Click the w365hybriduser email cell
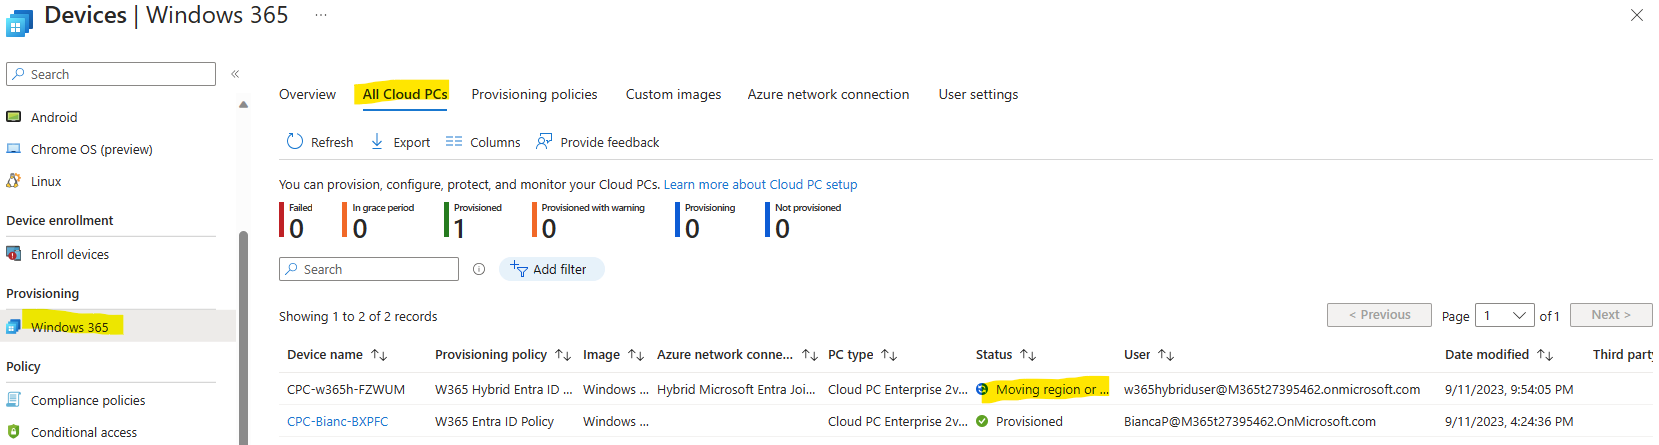This screenshot has height=445, width=1659. tap(1272, 389)
